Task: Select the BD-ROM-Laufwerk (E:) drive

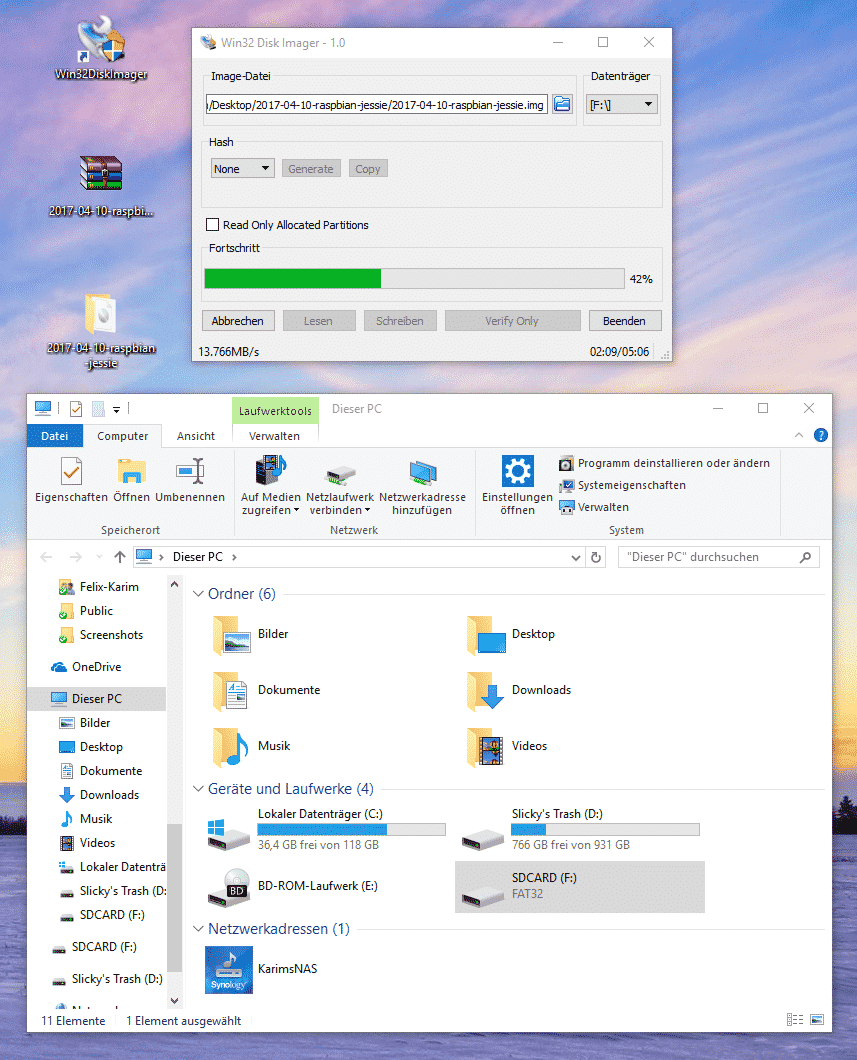Action: click(x=228, y=886)
